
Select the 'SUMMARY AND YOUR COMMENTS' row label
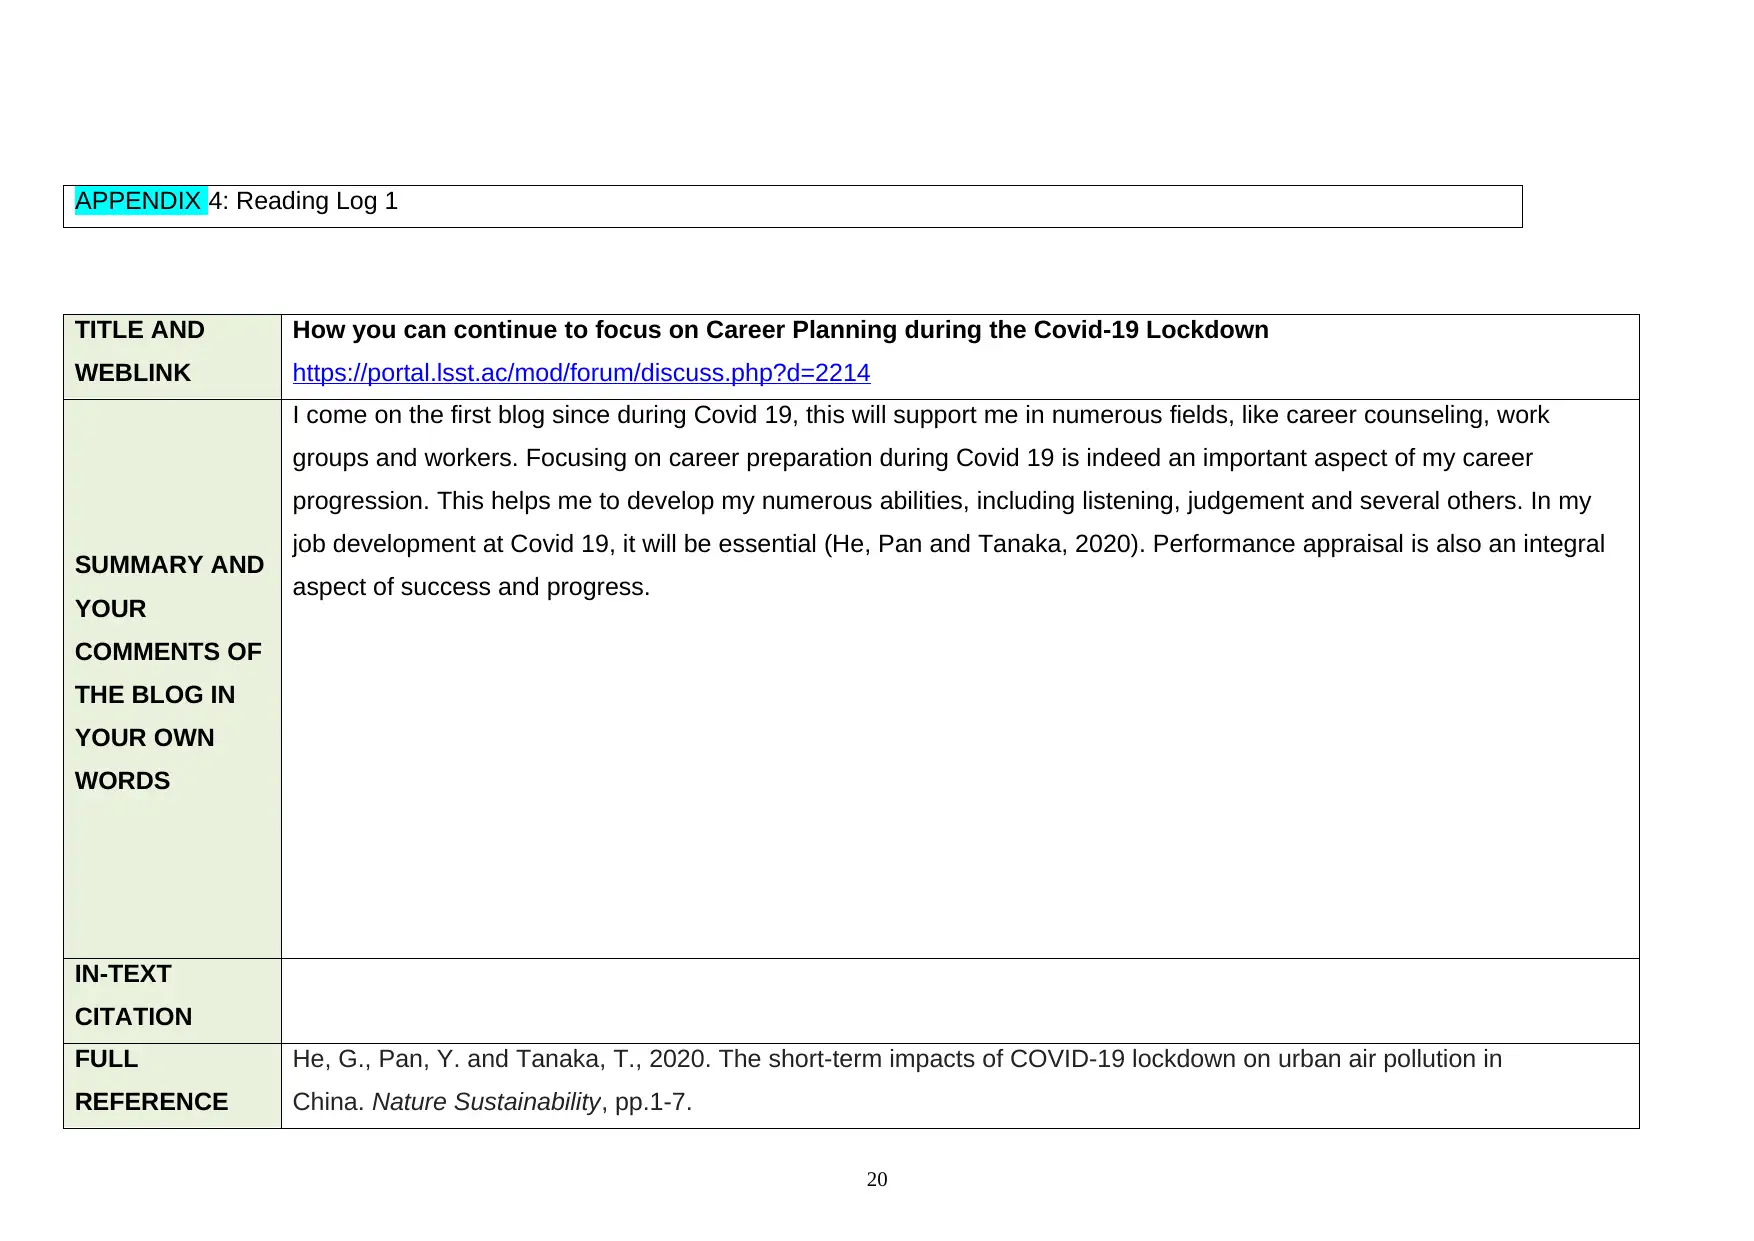click(x=169, y=673)
